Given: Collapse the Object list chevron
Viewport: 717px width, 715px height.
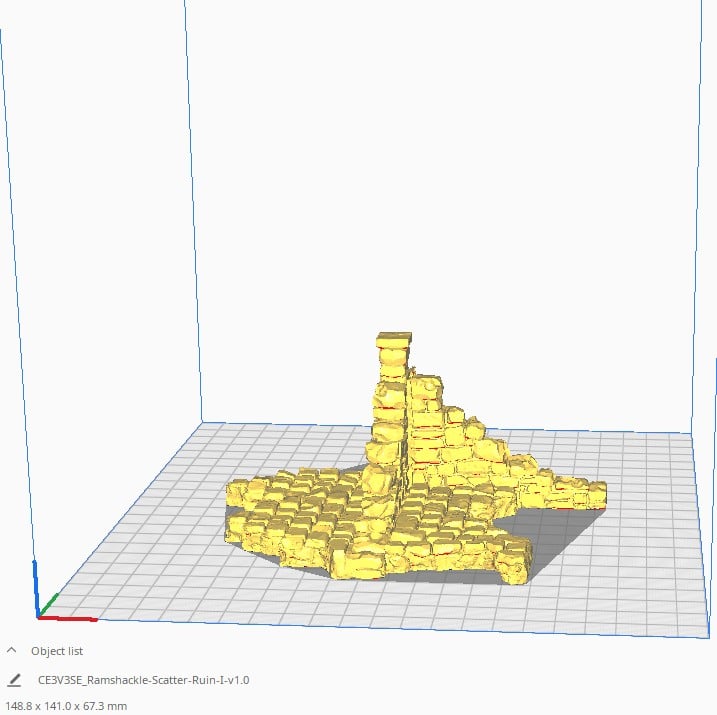Looking at the screenshot, I should tap(13, 650).
